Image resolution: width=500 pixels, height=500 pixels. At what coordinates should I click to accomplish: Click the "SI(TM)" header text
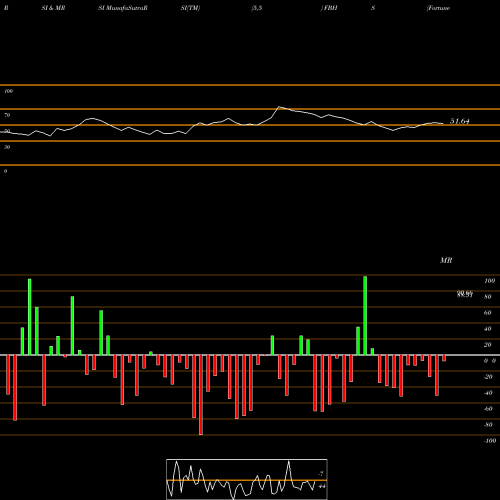pos(190,8)
